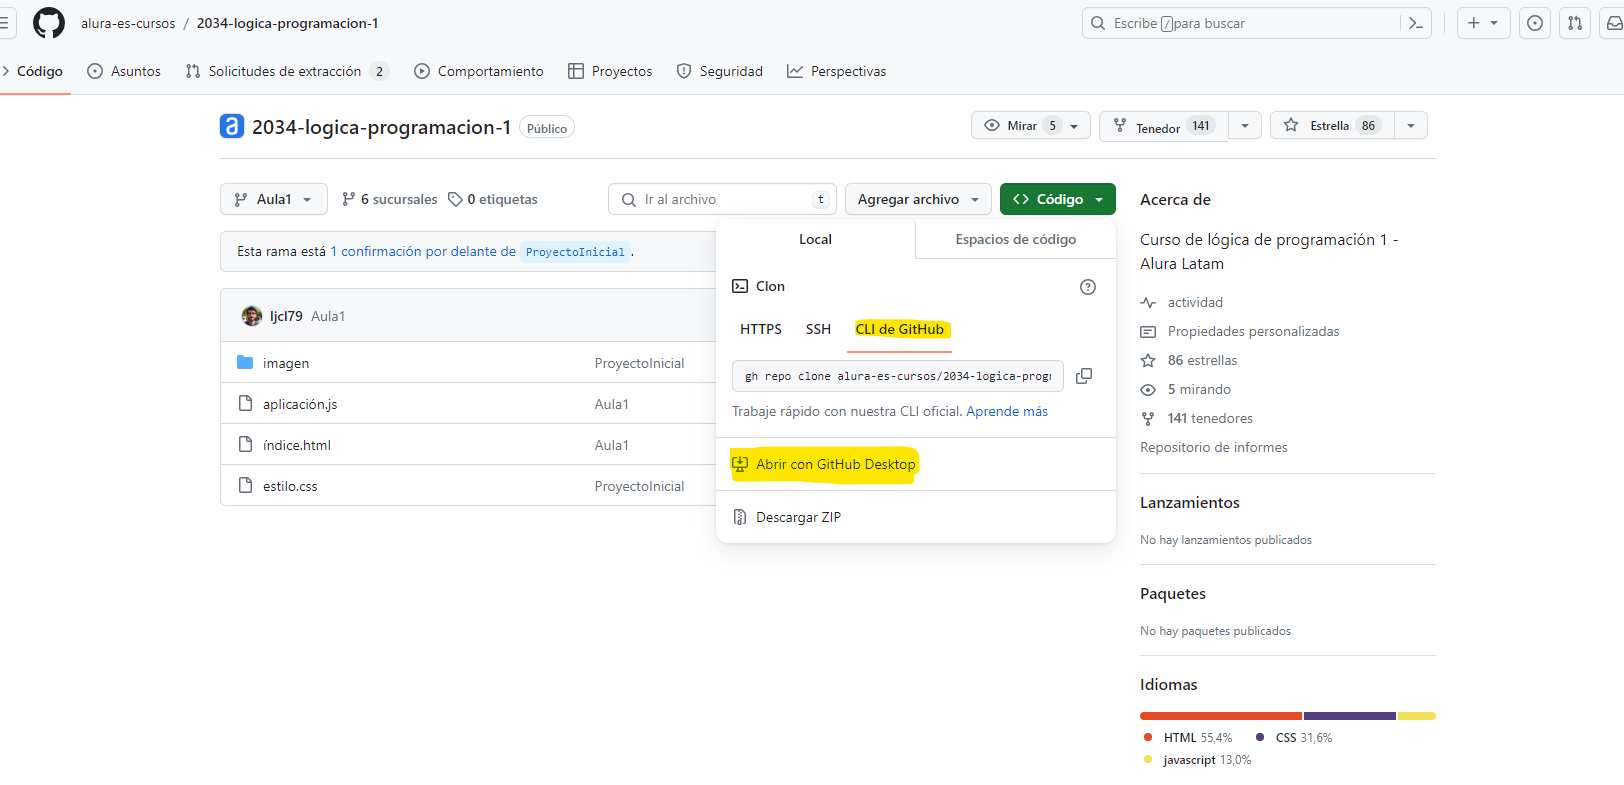Focus the Ir al archivo field
This screenshot has height=785, width=1624.
[723, 199]
